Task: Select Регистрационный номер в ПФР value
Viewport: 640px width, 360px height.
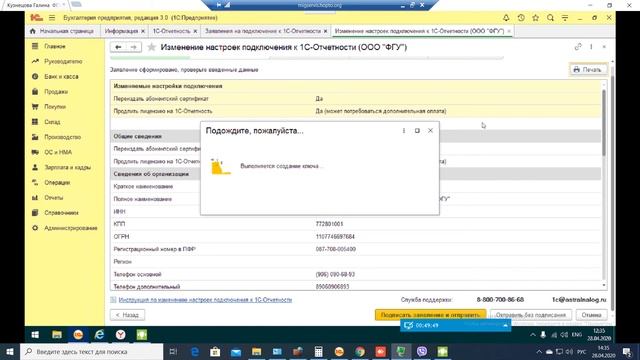Action: pyautogui.click(x=336, y=249)
